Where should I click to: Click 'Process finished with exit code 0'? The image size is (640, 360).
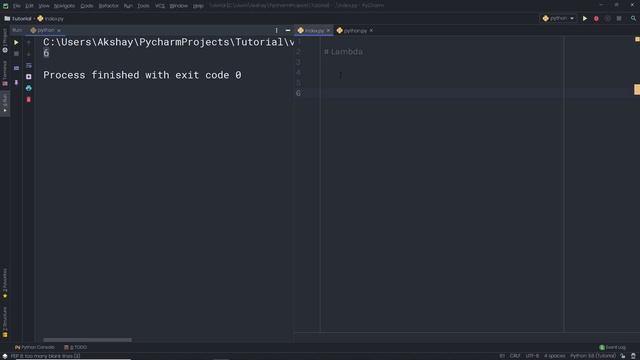click(x=142, y=75)
